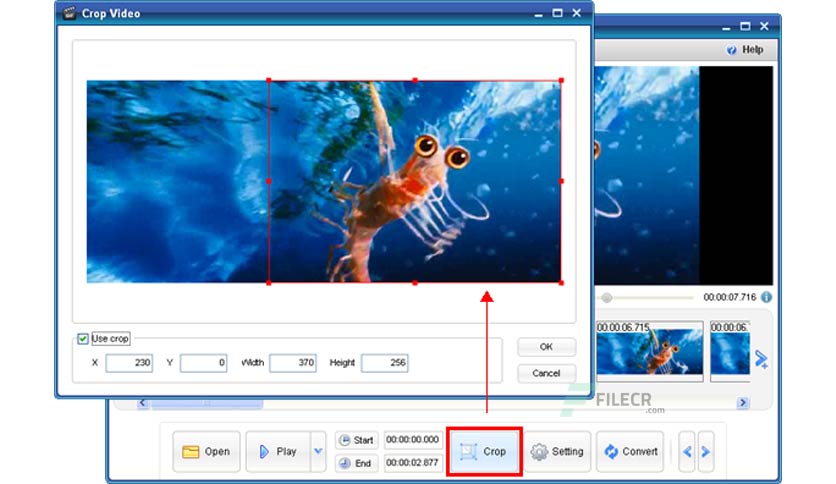Maximize the main window behind the dialog
The height and width of the screenshot is (484, 836).
745,26
